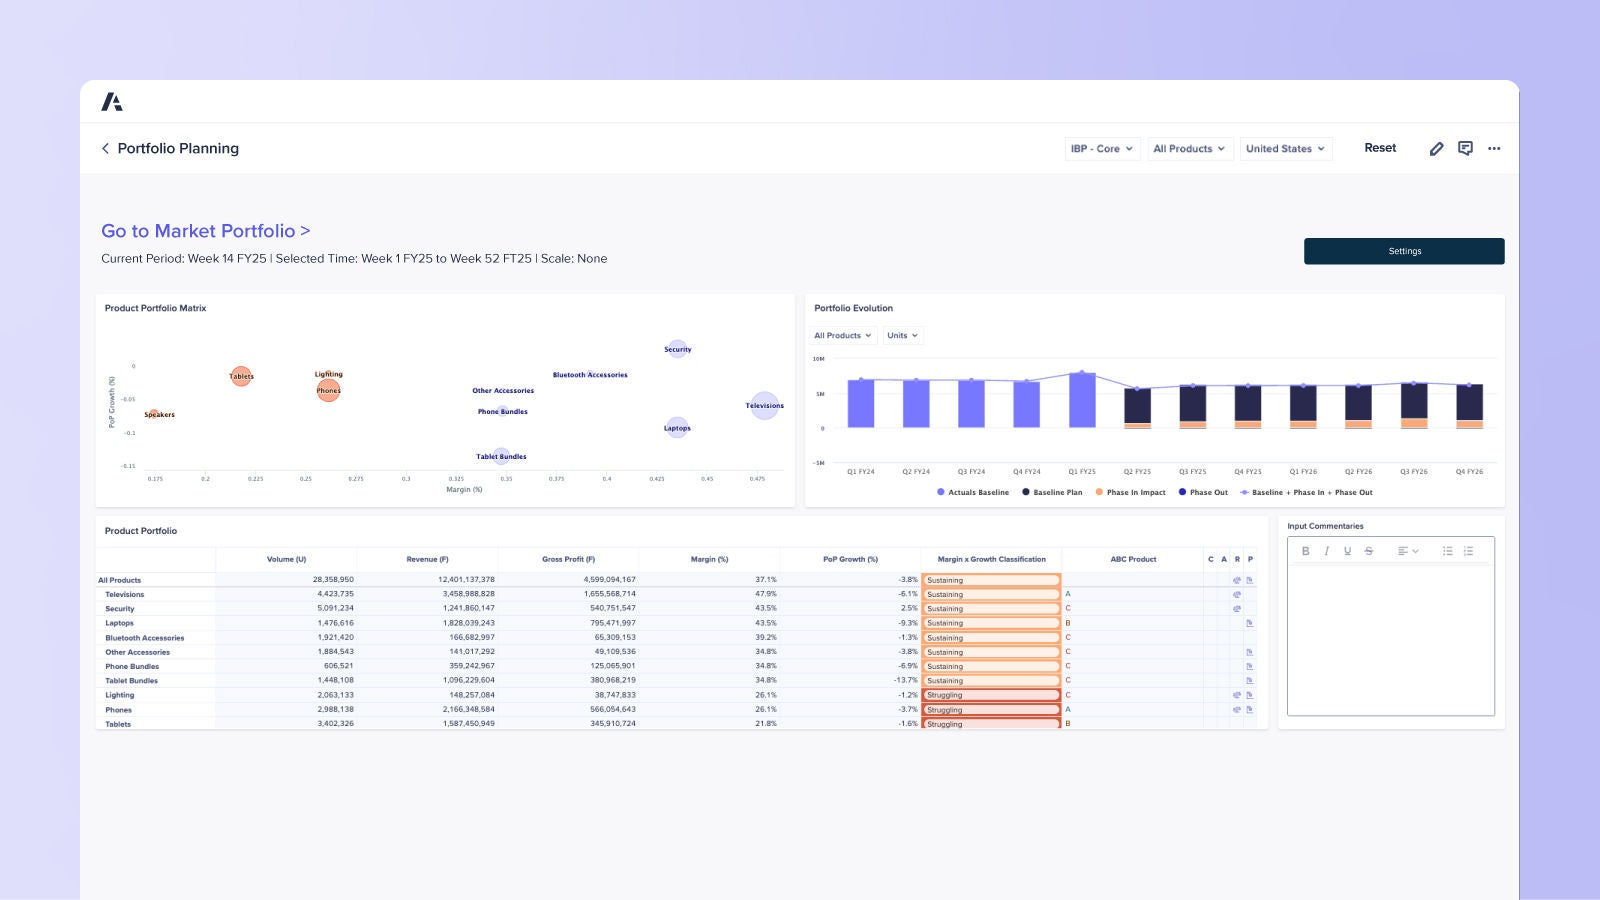1600x900 pixels.
Task: Apply bold formatting in Input Commentaries
Action: point(1305,550)
